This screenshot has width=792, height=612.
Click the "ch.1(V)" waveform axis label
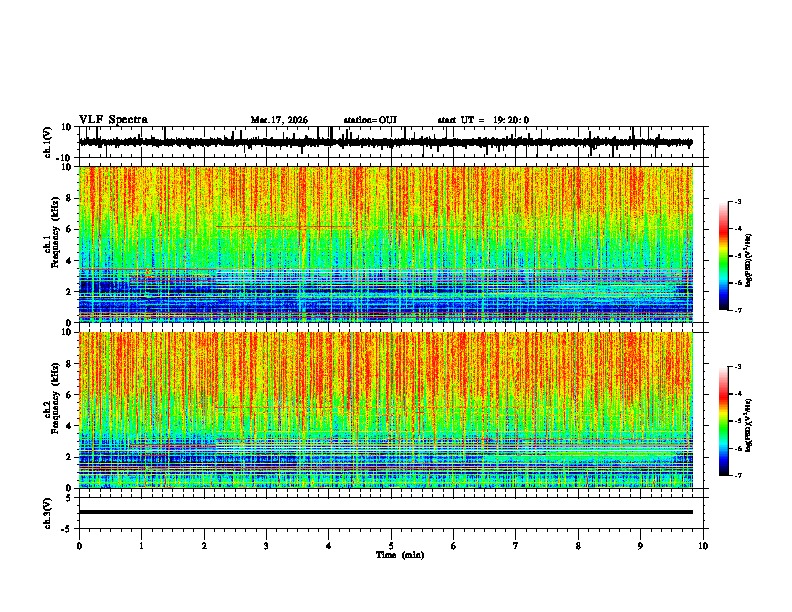[48, 142]
